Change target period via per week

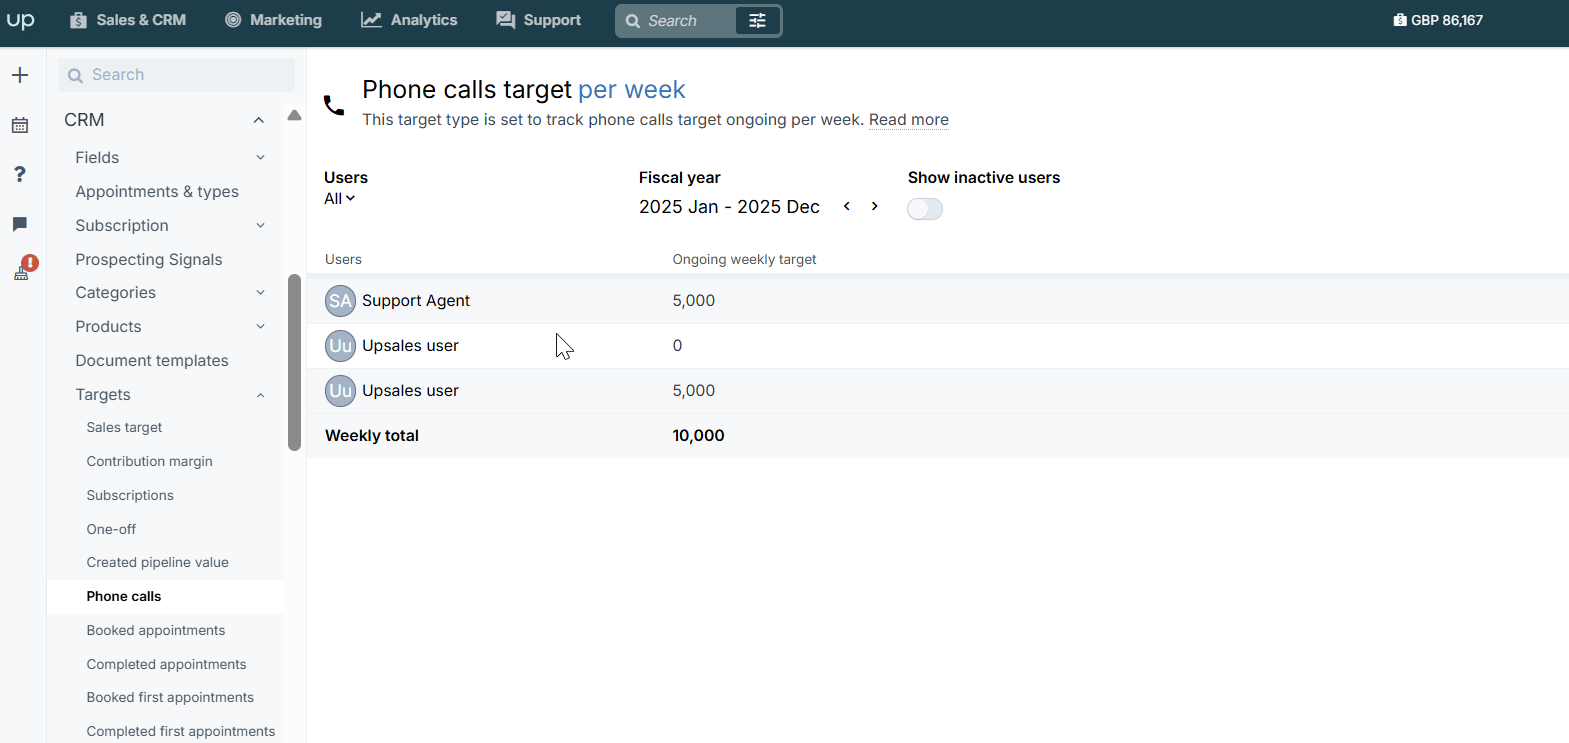pyautogui.click(x=632, y=90)
